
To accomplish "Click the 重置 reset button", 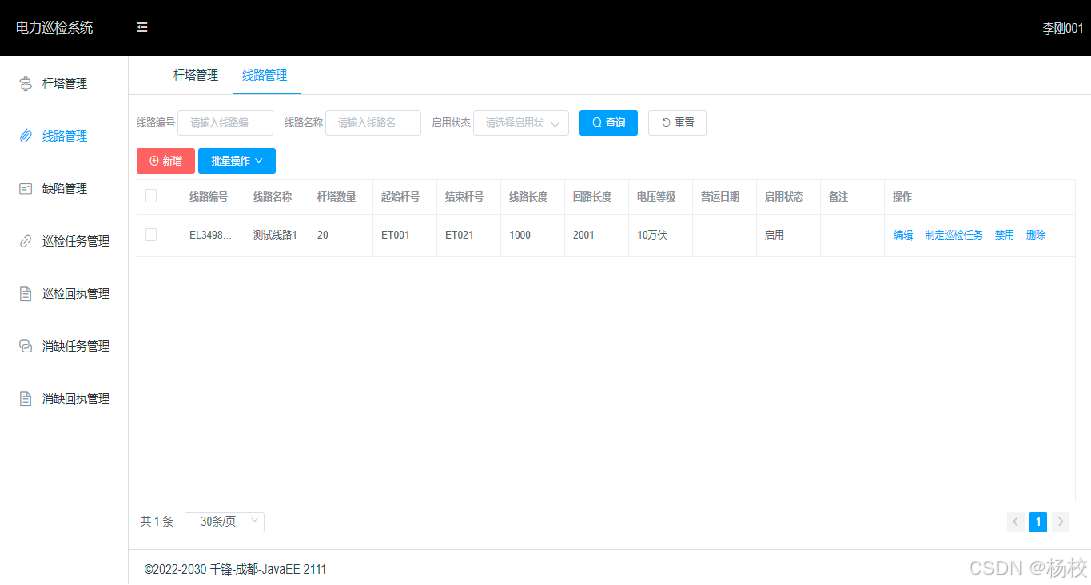I will point(677,122).
